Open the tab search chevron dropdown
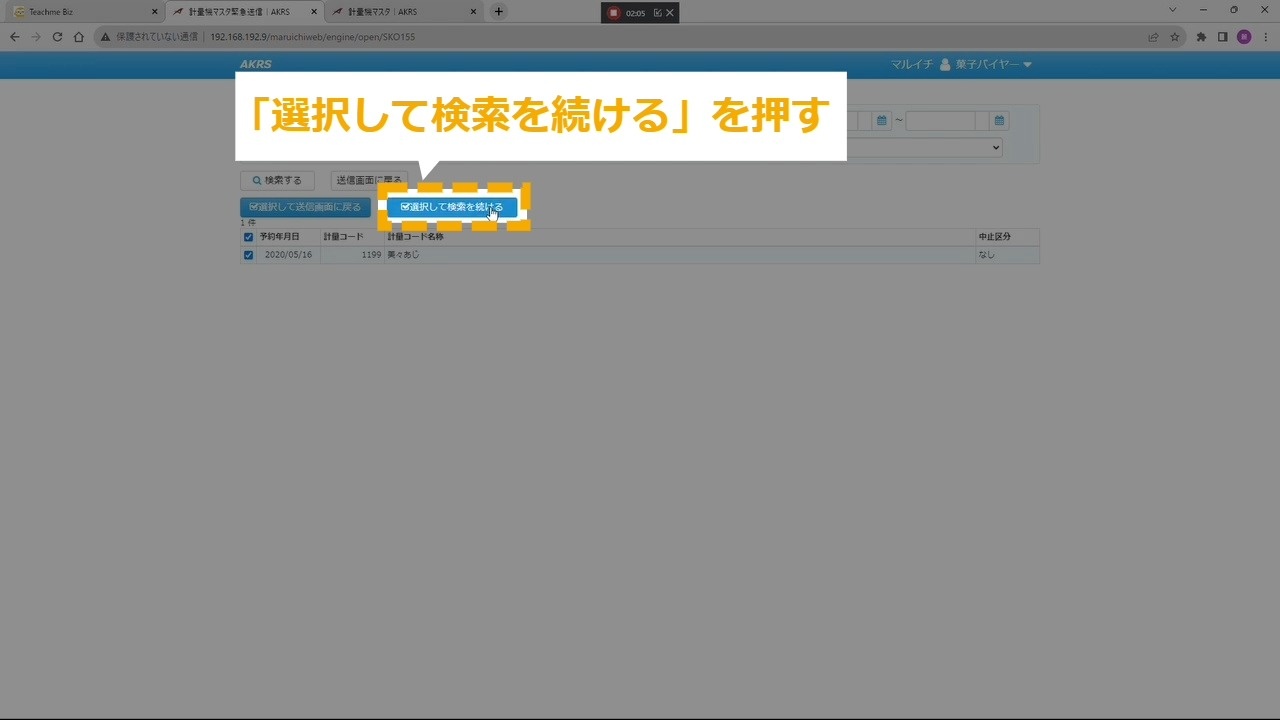 tap(1173, 10)
